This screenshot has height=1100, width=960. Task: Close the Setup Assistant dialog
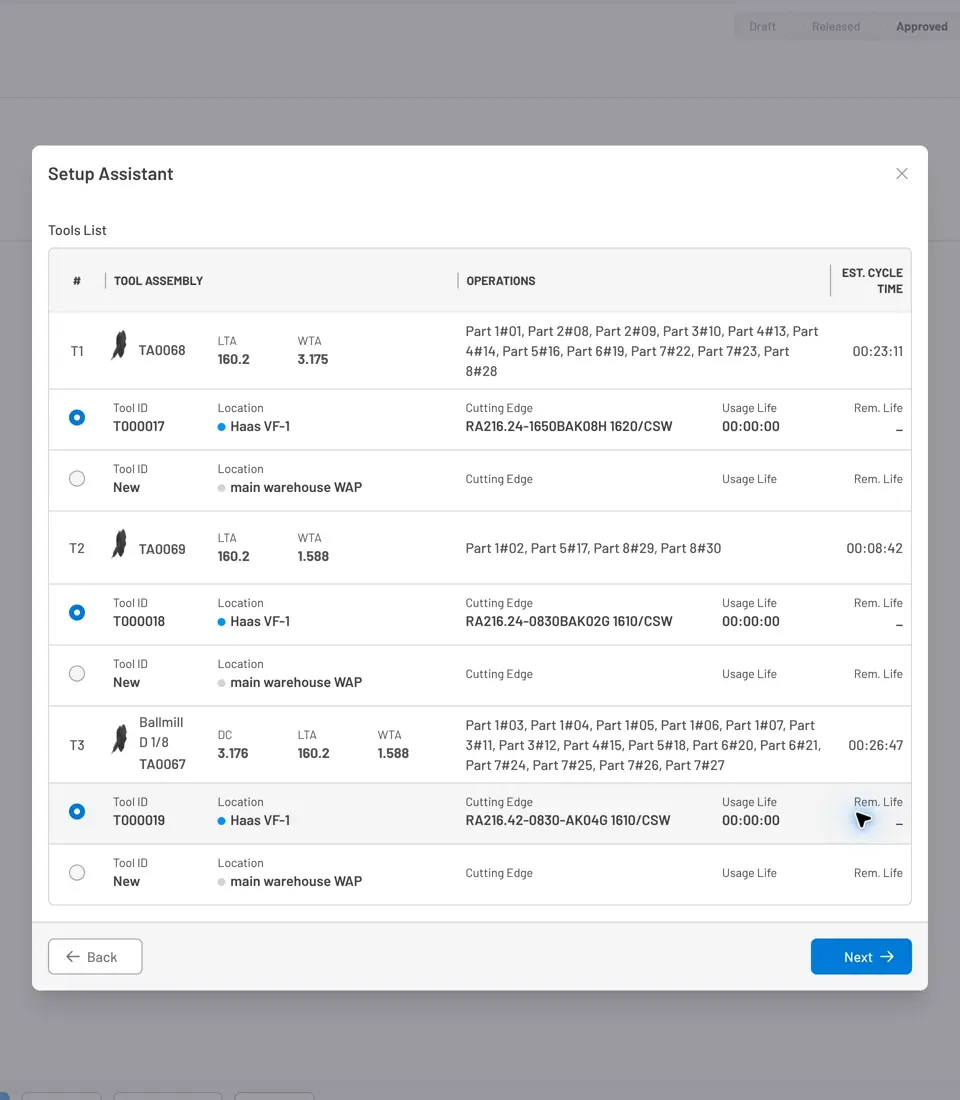(x=902, y=173)
